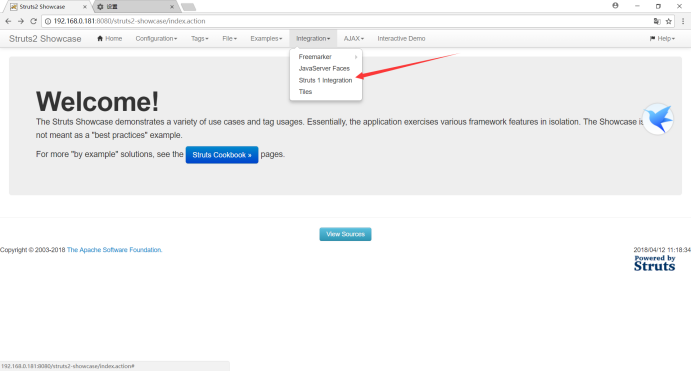The height and width of the screenshot is (371, 692).
Task: Close the settings tab
Action: (172, 7)
